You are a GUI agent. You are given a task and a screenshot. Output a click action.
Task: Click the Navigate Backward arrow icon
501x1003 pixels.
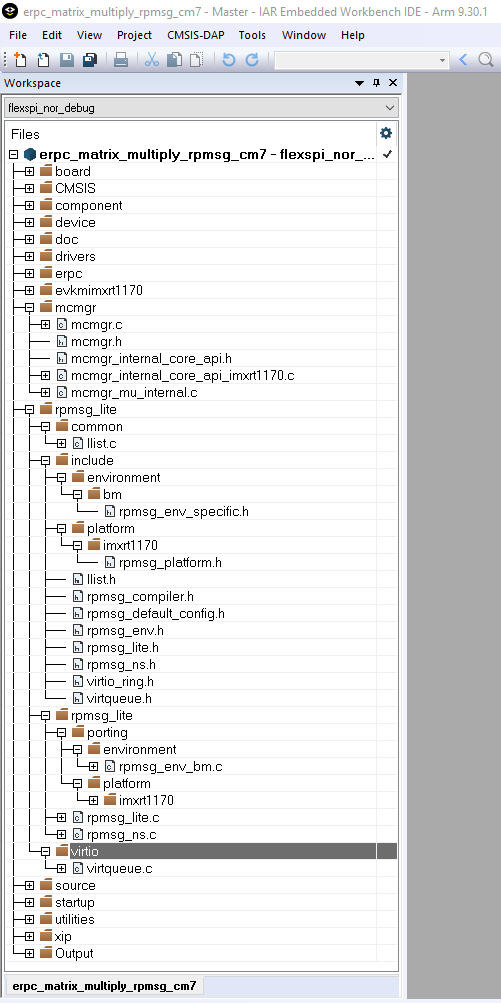pos(463,60)
